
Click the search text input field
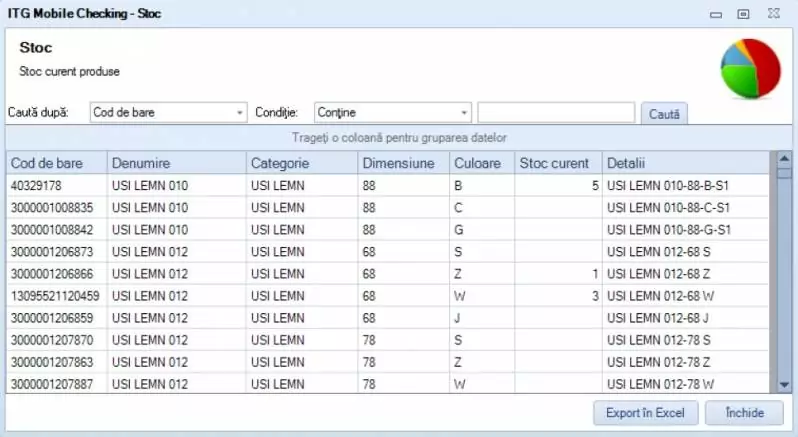pos(556,112)
